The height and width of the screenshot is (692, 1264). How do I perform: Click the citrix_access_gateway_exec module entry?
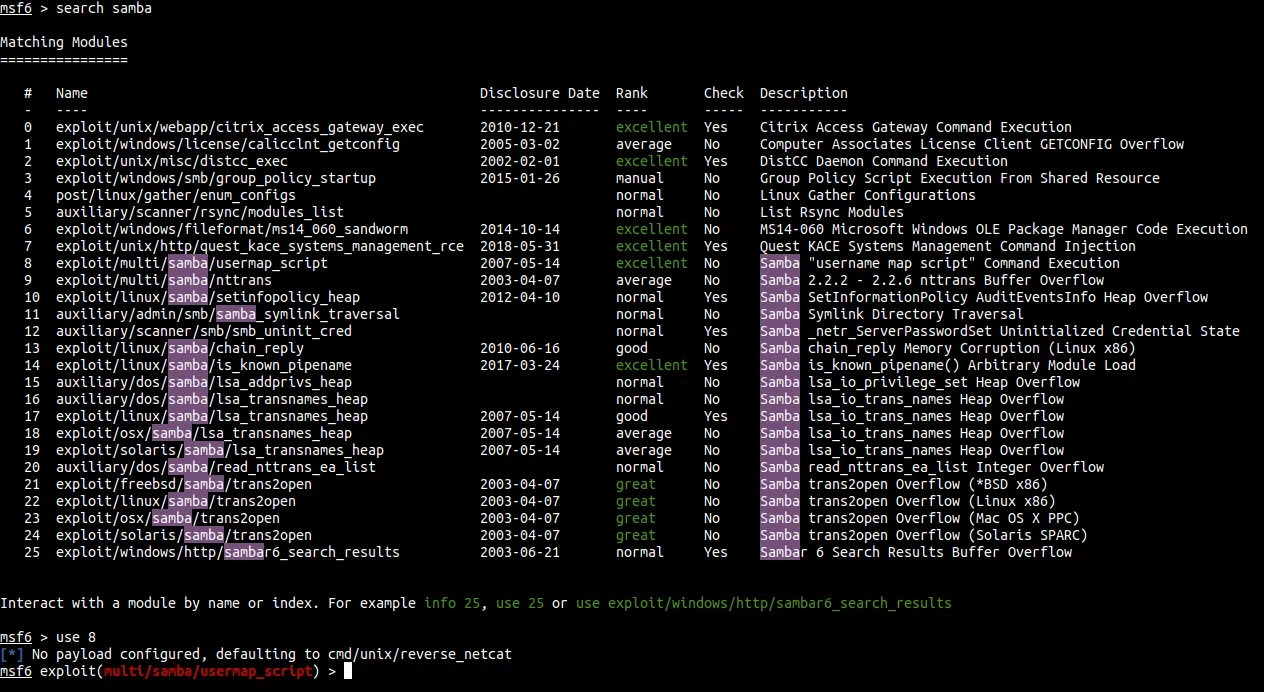coord(240,127)
